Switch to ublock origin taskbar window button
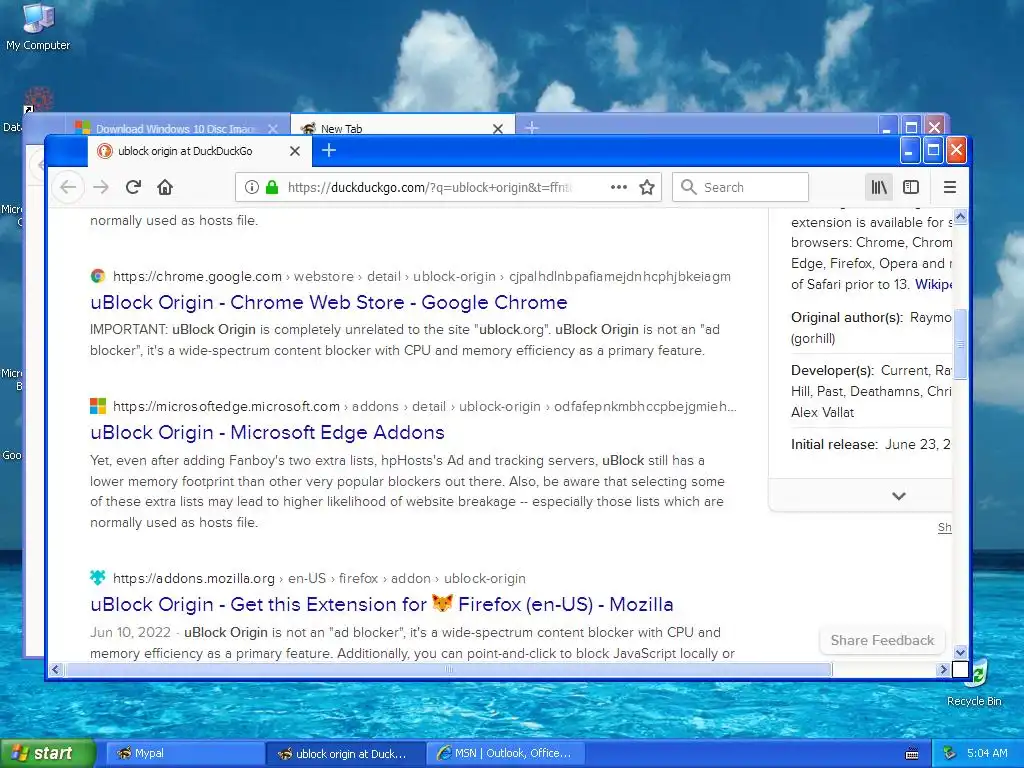Image resolution: width=1024 pixels, height=768 pixels. pos(345,753)
